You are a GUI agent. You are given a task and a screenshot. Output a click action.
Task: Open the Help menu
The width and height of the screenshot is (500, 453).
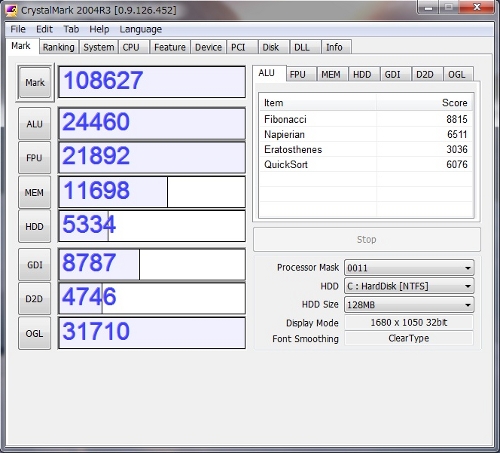pos(99,29)
